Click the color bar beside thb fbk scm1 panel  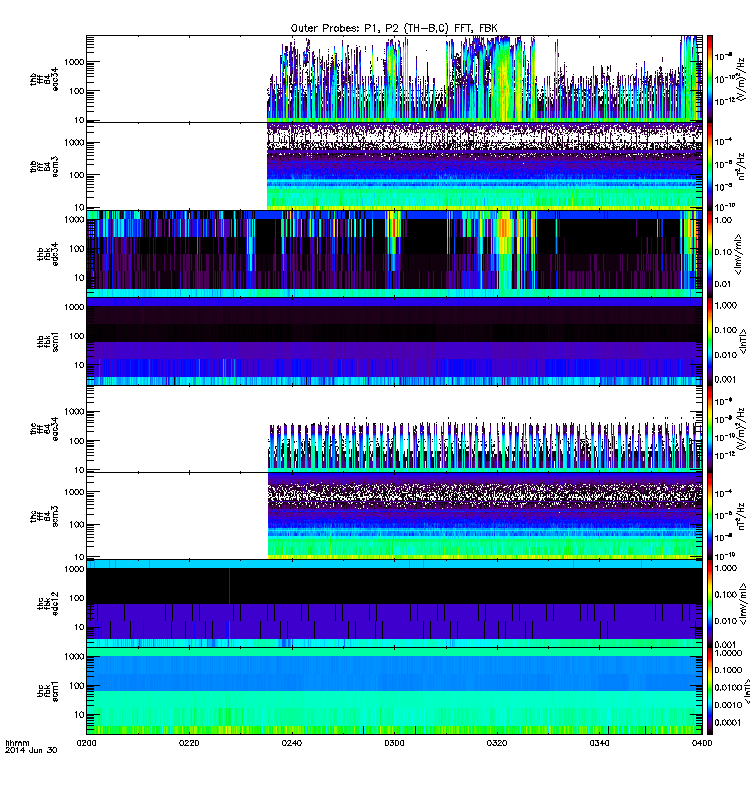[x=709, y=341]
